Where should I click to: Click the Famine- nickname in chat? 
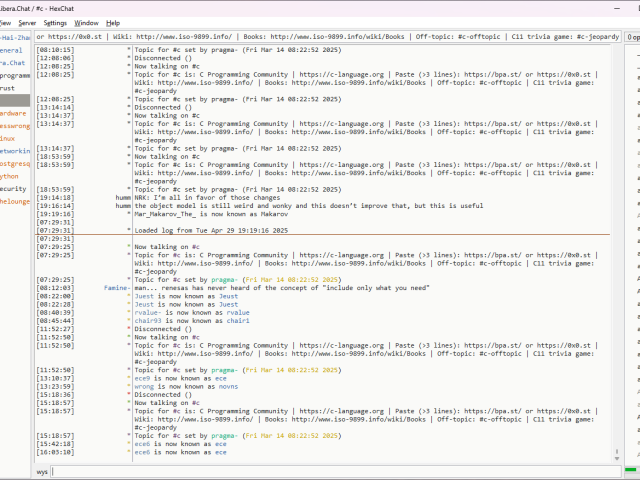(116, 287)
